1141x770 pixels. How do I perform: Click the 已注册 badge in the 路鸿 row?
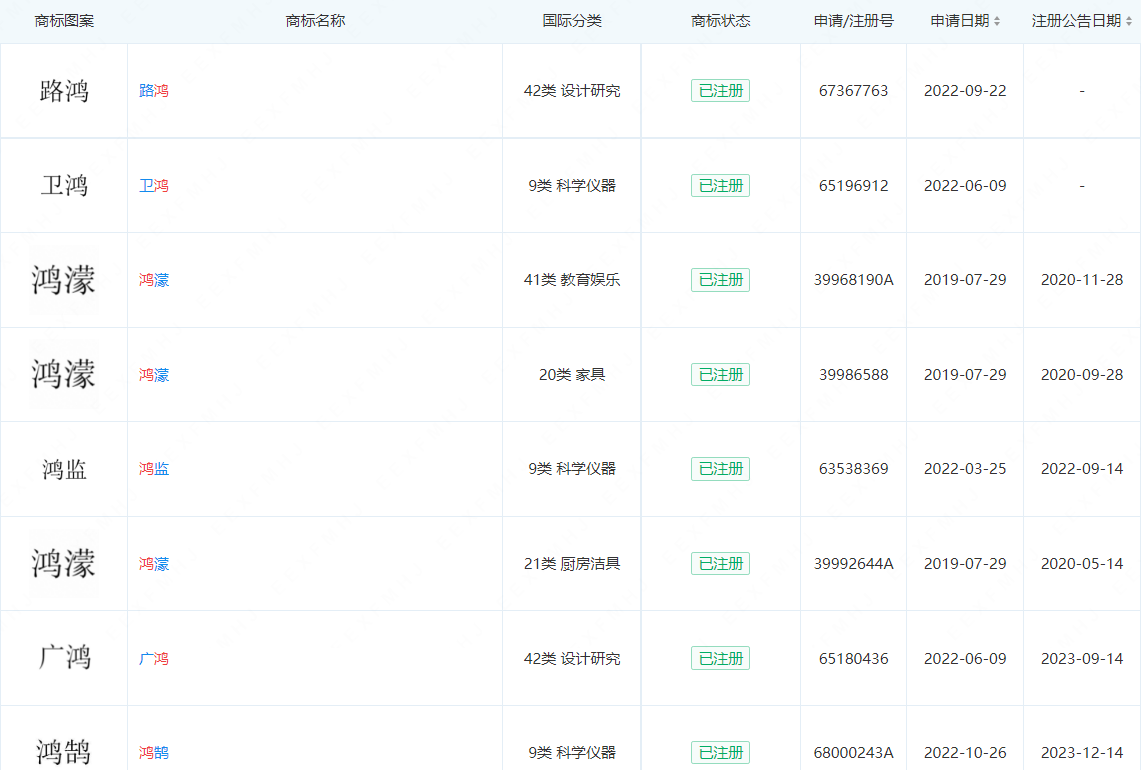[x=720, y=91]
